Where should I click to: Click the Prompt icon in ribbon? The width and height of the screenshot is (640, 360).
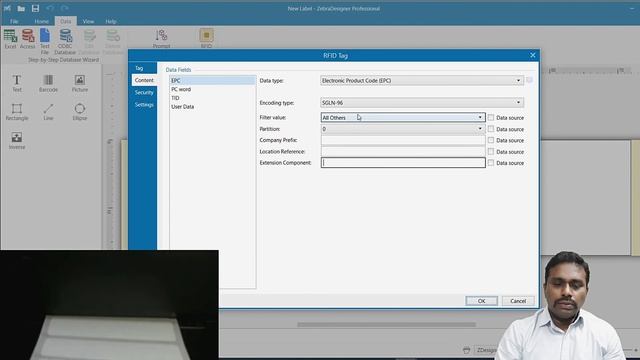161,39
